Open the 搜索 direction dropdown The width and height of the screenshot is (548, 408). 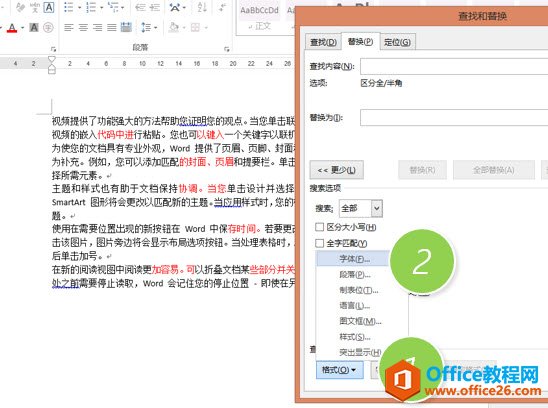pyautogui.click(x=376, y=209)
